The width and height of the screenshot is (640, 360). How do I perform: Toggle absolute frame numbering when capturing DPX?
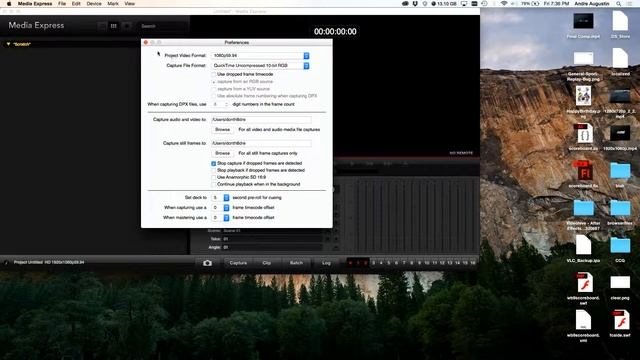point(213,96)
